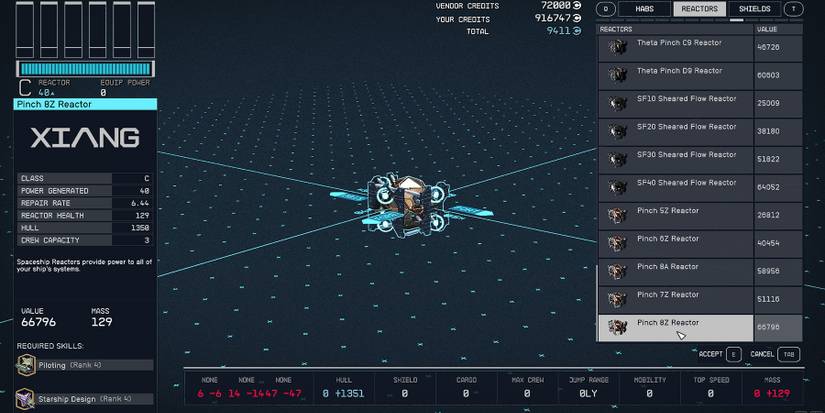Select the SF40 Sheared Flow Reactor icon
The width and height of the screenshot is (825, 413).
(616, 187)
